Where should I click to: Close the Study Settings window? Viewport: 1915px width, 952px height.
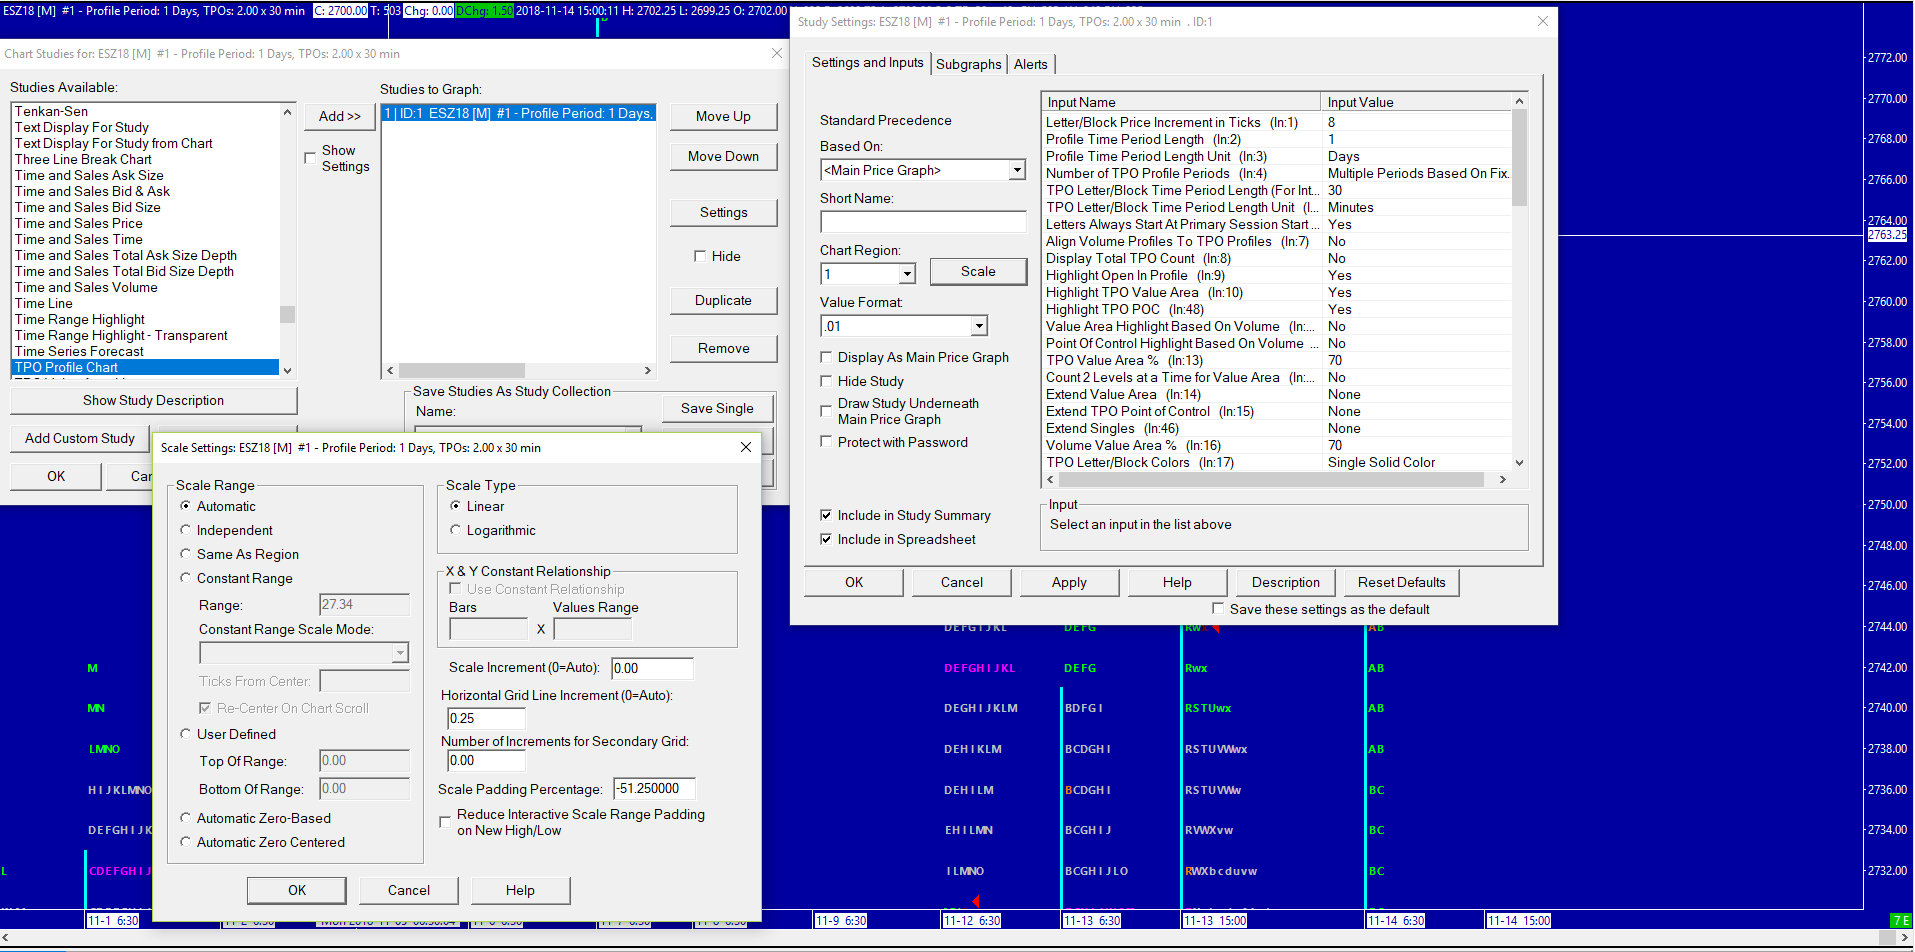[x=1542, y=21]
